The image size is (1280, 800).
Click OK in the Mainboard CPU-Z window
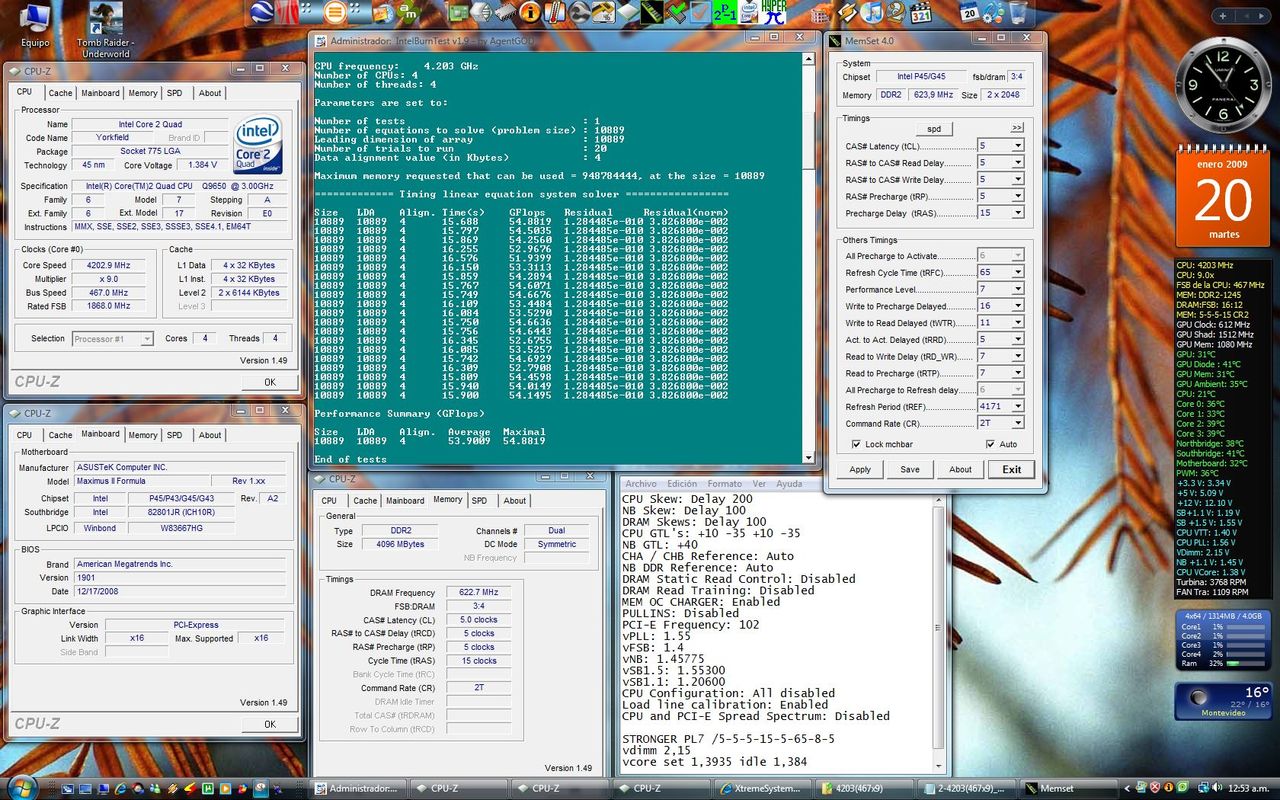(269, 724)
